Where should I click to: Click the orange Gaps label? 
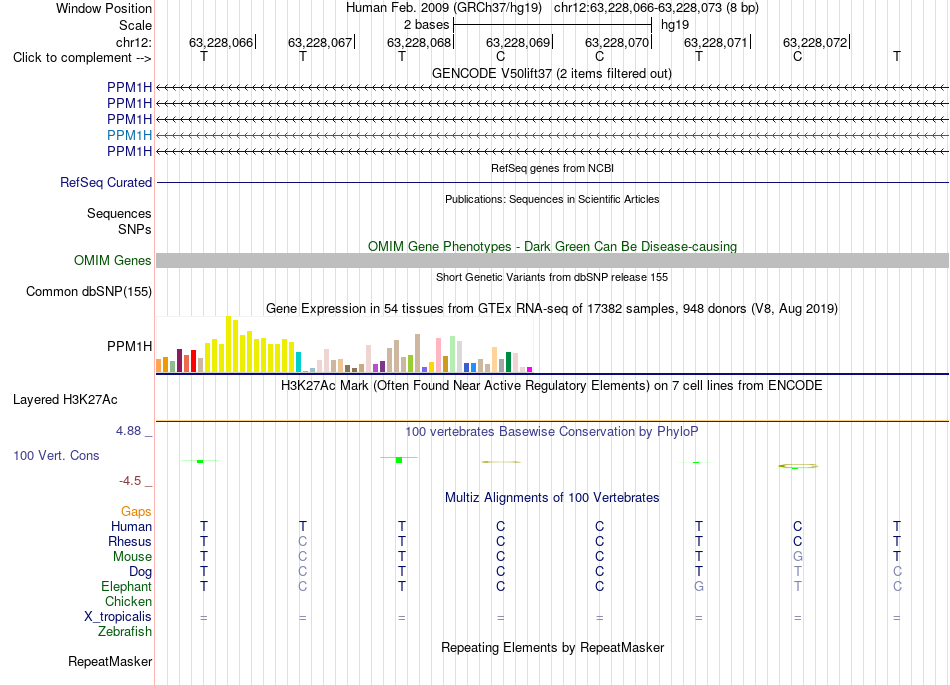click(x=136, y=512)
